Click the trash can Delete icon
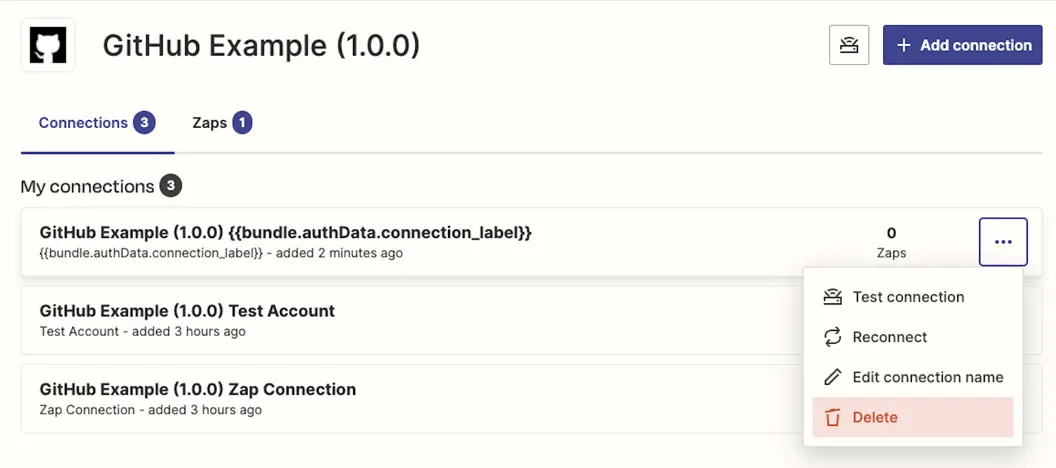Viewport: 1056px width, 468px height. [832, 417]
